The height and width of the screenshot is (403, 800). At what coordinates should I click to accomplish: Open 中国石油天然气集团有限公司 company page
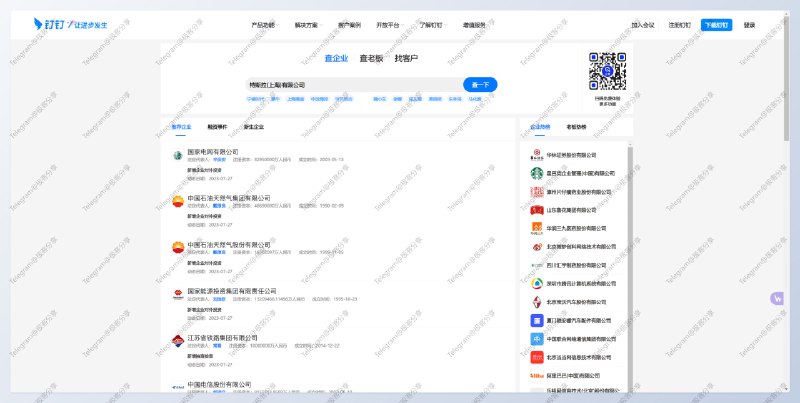(229, 198)
